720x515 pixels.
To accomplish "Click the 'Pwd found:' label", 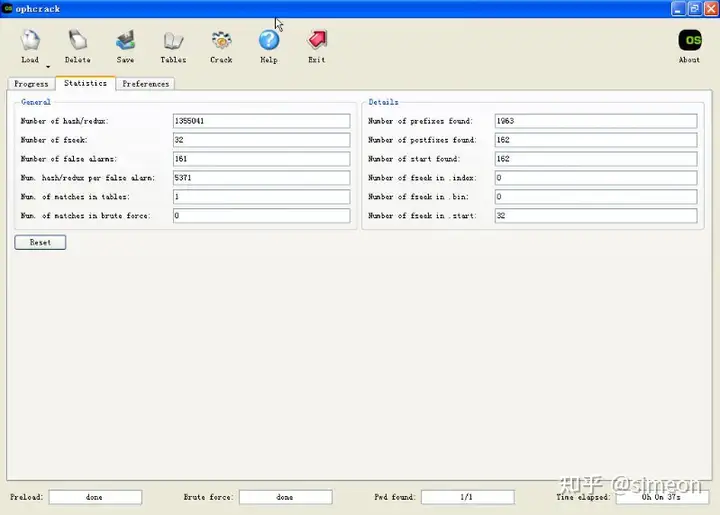I will (x=394, y=497).
